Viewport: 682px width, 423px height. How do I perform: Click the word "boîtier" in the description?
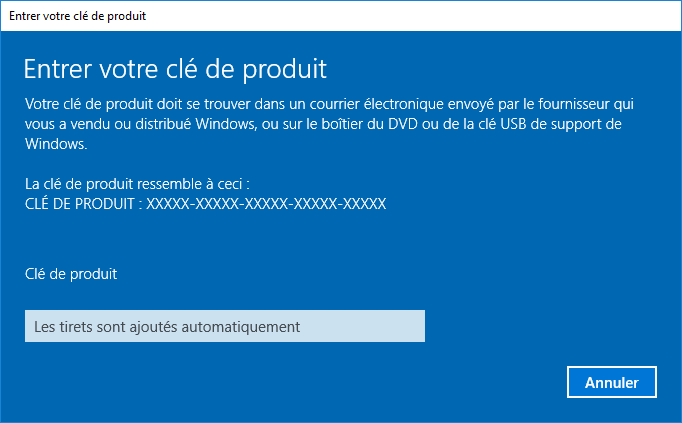pyautogui.click(x=349, y=124)
